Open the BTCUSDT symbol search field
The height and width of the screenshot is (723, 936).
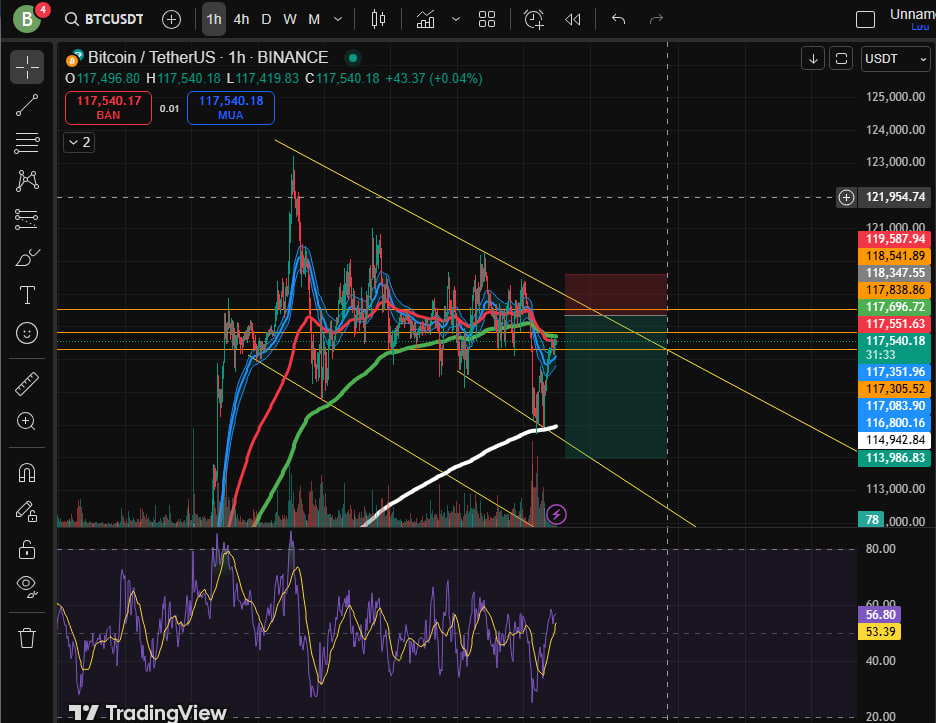coord(105,19)
